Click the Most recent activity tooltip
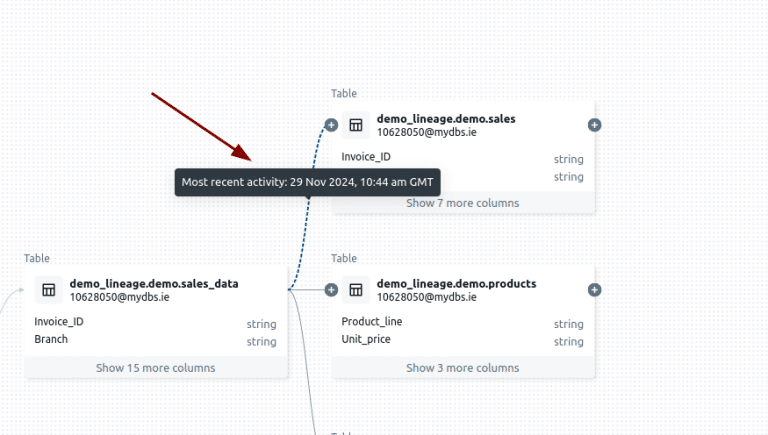 (307, 182)
